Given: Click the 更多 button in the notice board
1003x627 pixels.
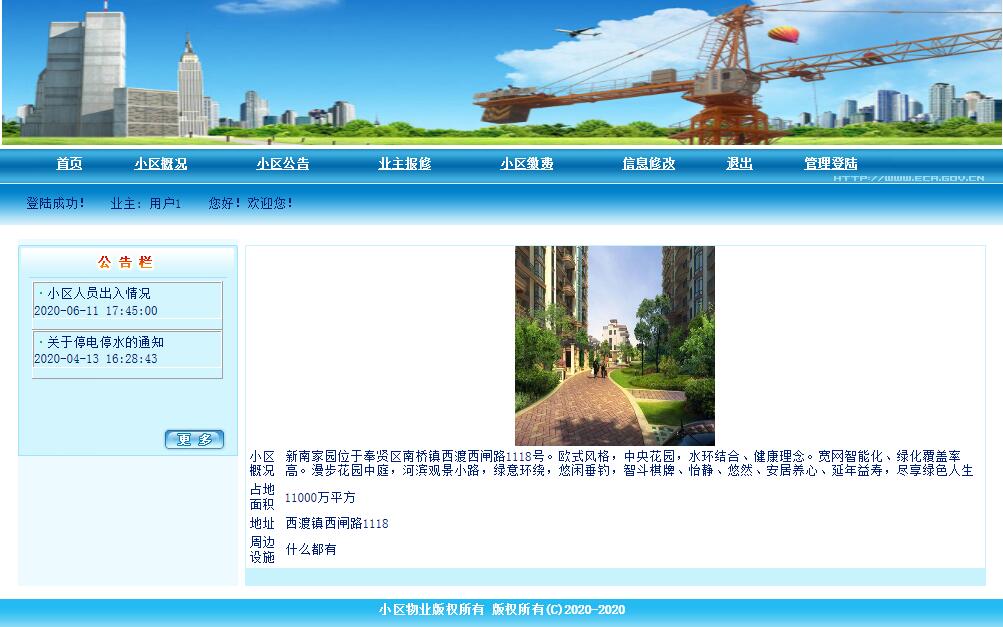Looking at the screenshot, I should (194, 440).
